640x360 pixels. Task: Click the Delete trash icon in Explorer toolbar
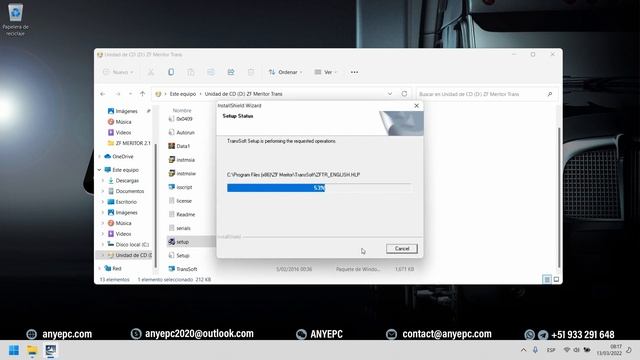[251, 72]
